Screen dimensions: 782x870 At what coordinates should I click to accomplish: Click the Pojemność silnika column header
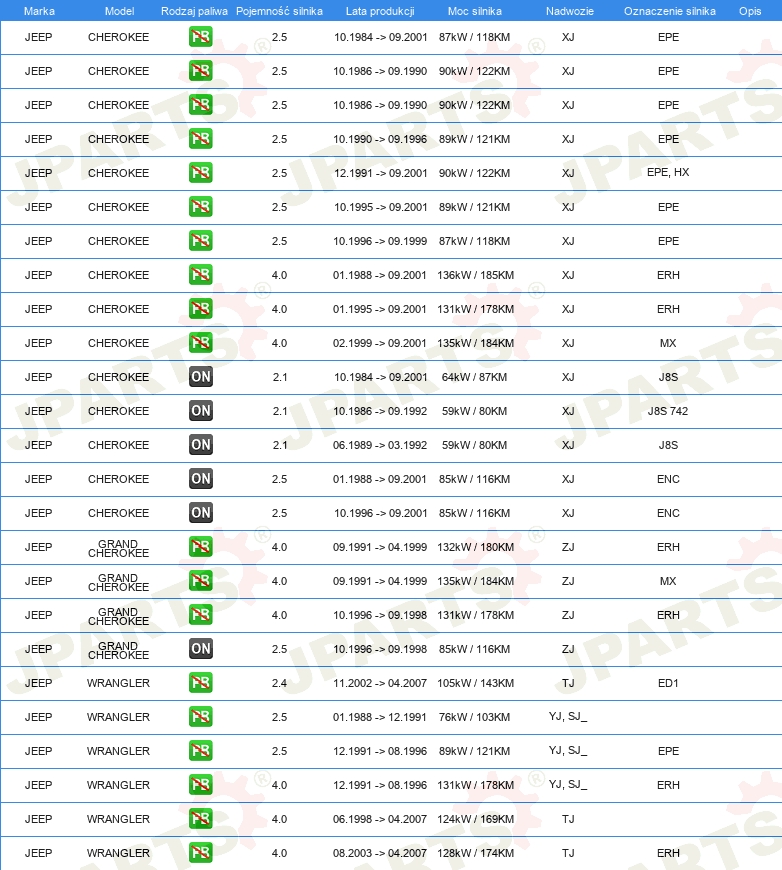pos(279,11)
